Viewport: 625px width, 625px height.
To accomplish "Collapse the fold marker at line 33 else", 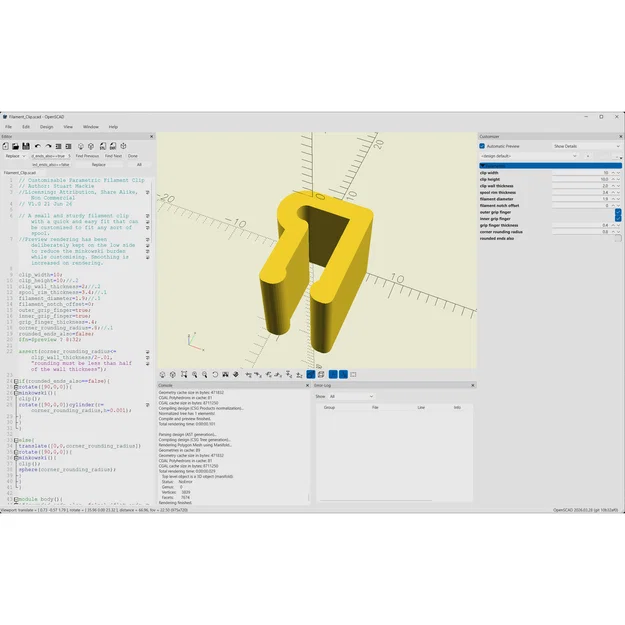I will [x=16, y=440].
